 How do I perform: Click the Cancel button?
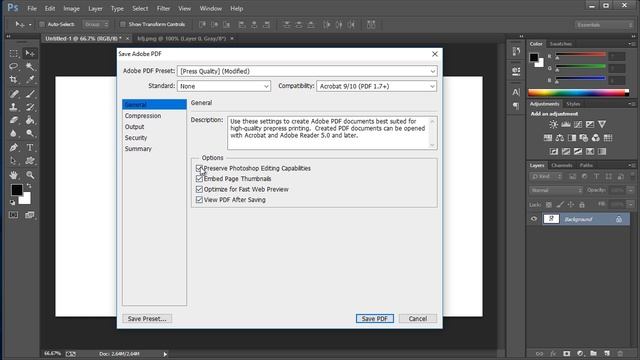tap(418, 318)
